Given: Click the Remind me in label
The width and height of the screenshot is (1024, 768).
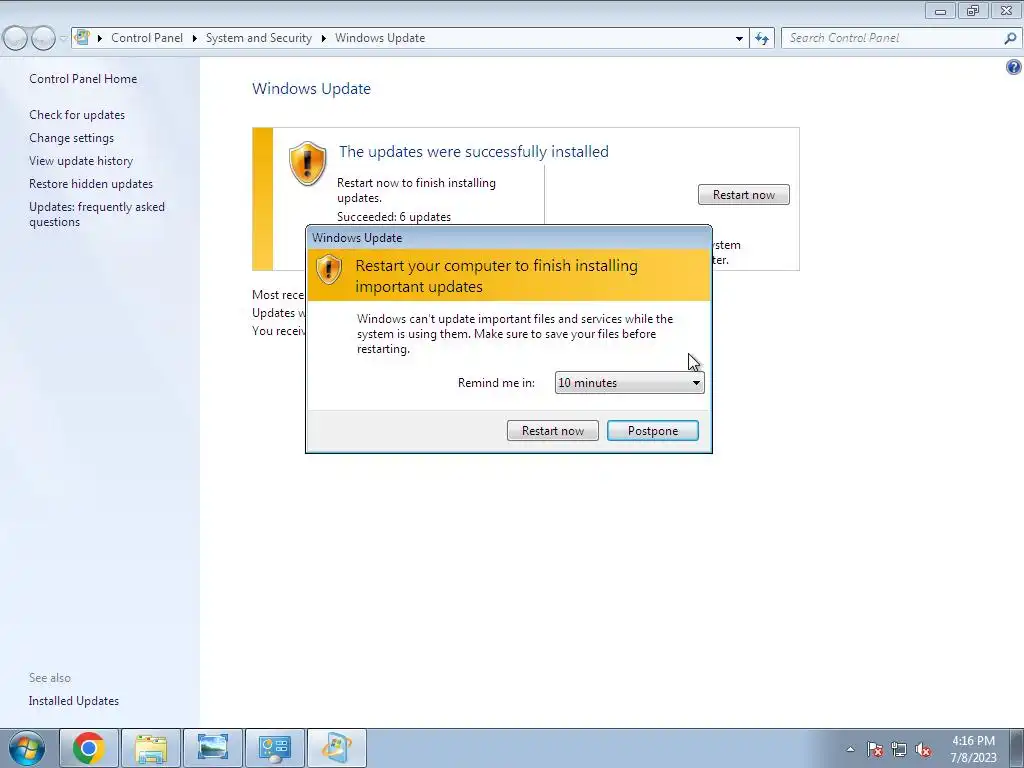Looking at the screenshot, I should pyautogui.click(x=496, y=383).
